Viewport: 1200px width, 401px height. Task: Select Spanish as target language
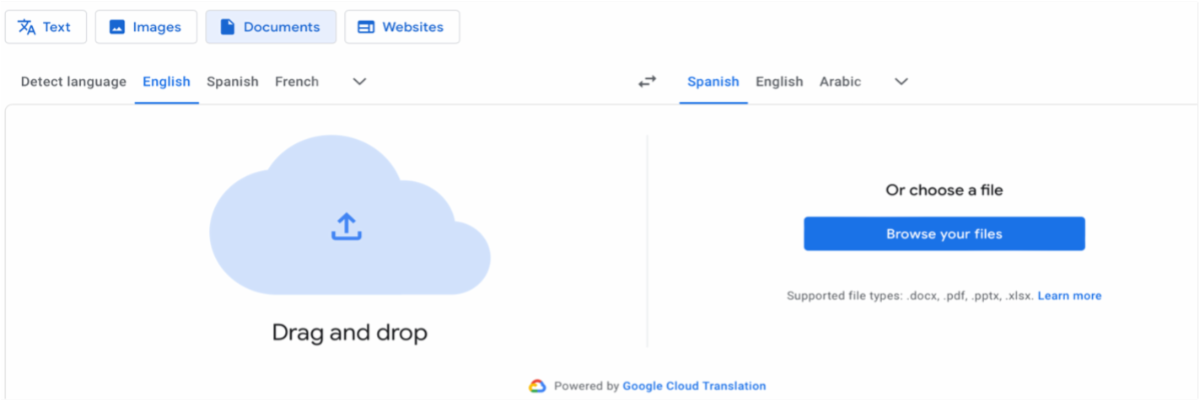pos(713,82)
